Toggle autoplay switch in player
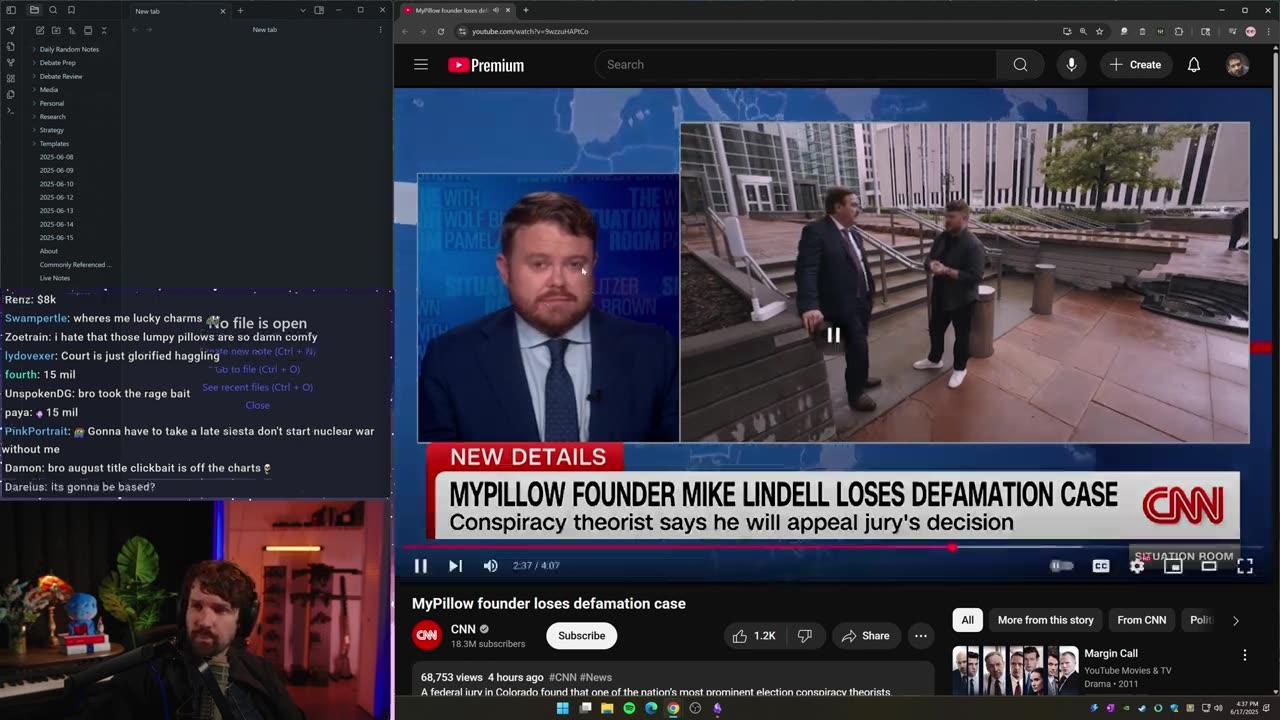Image resolution: width=1280 pixels, height=720 pixels. [x=1061, y=566]
